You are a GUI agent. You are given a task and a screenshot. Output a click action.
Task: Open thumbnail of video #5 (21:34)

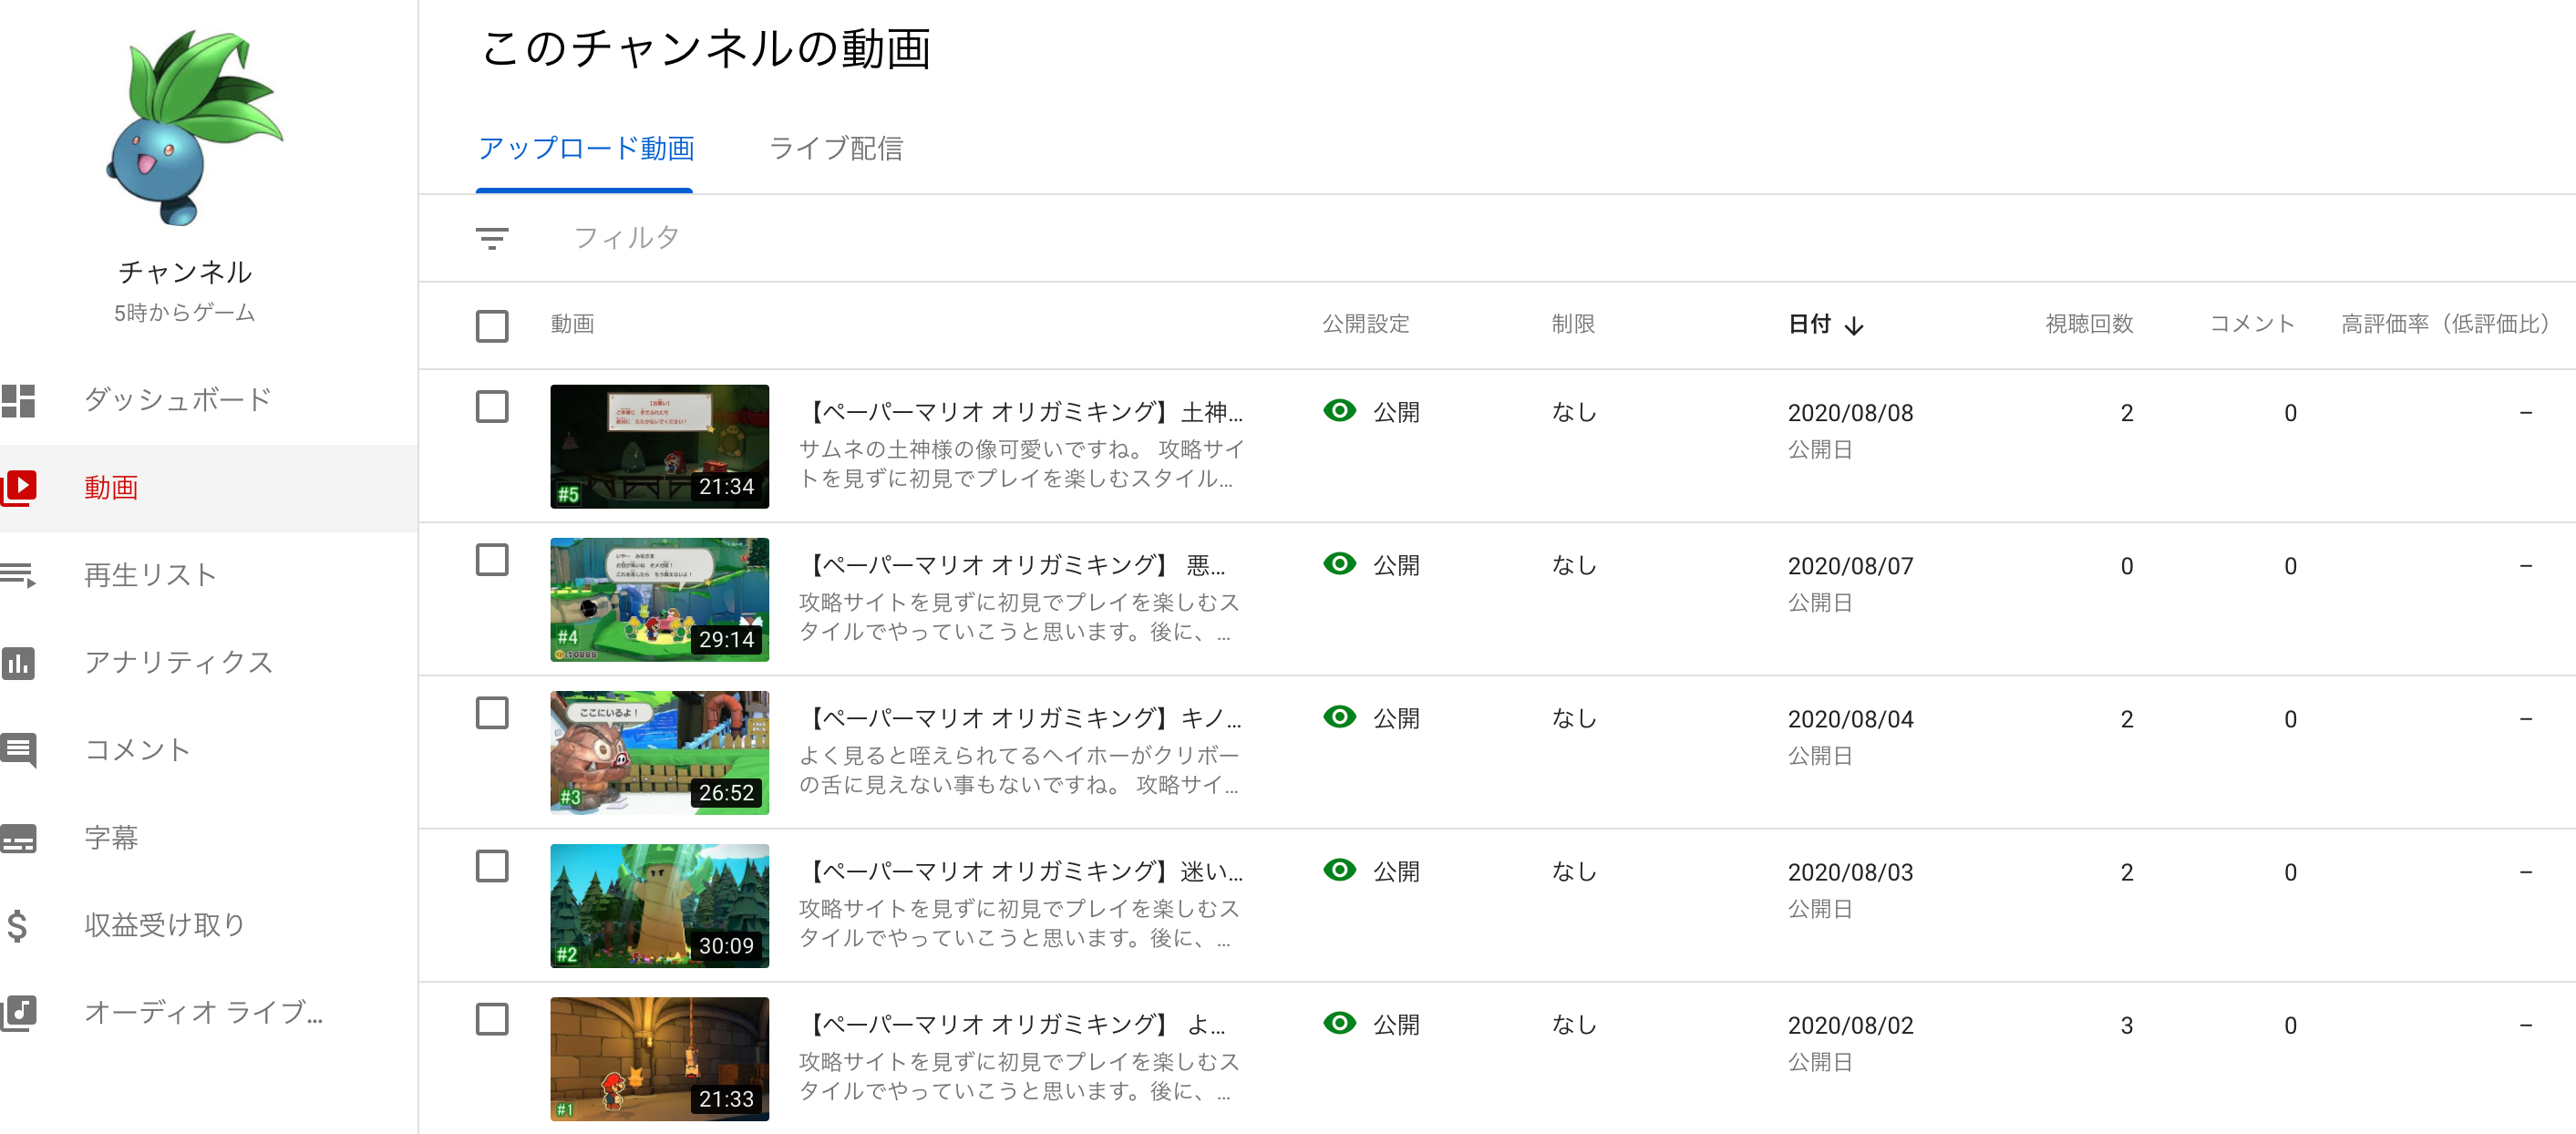pos(659,447)
